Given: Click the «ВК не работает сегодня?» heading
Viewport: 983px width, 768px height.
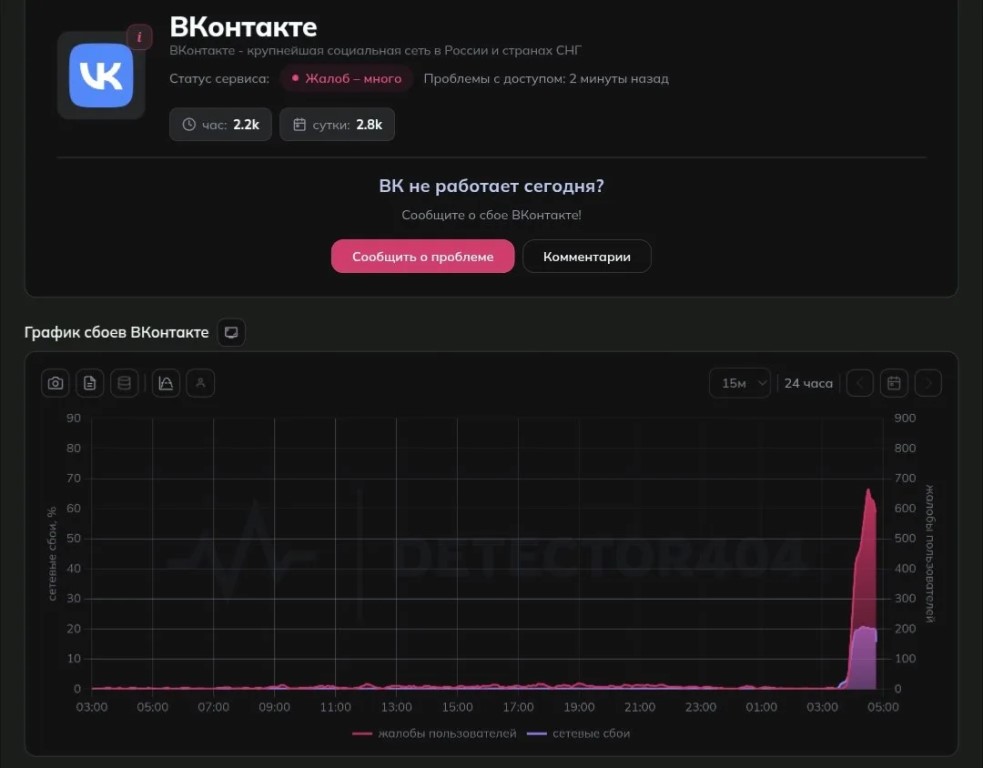Looking at the screenshot, I should (492, 186).
